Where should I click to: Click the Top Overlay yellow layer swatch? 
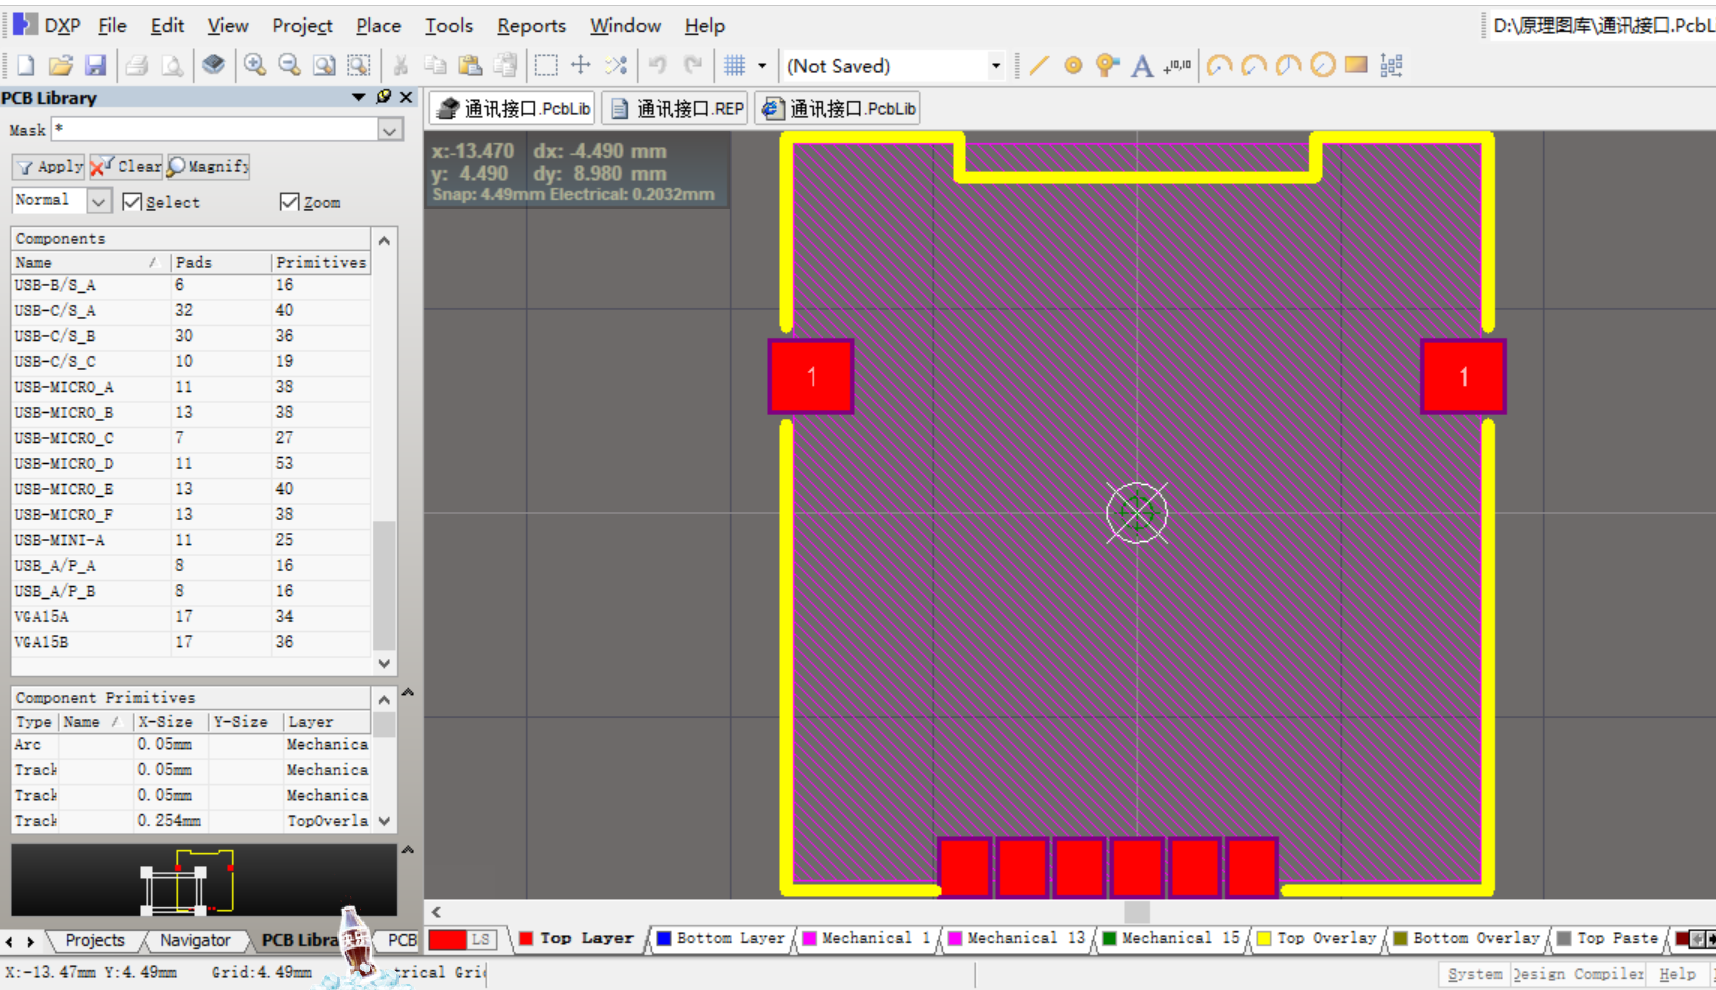click(x=1264, y=938)
